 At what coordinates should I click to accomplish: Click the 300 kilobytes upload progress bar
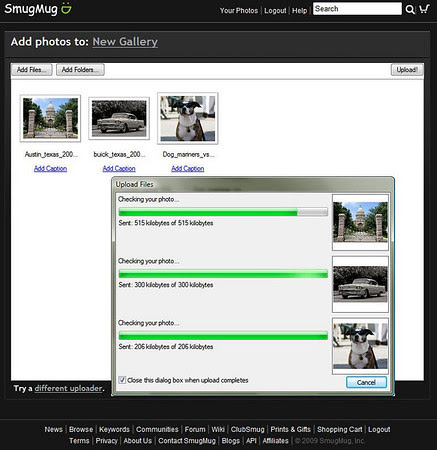[x=223, y=274]
